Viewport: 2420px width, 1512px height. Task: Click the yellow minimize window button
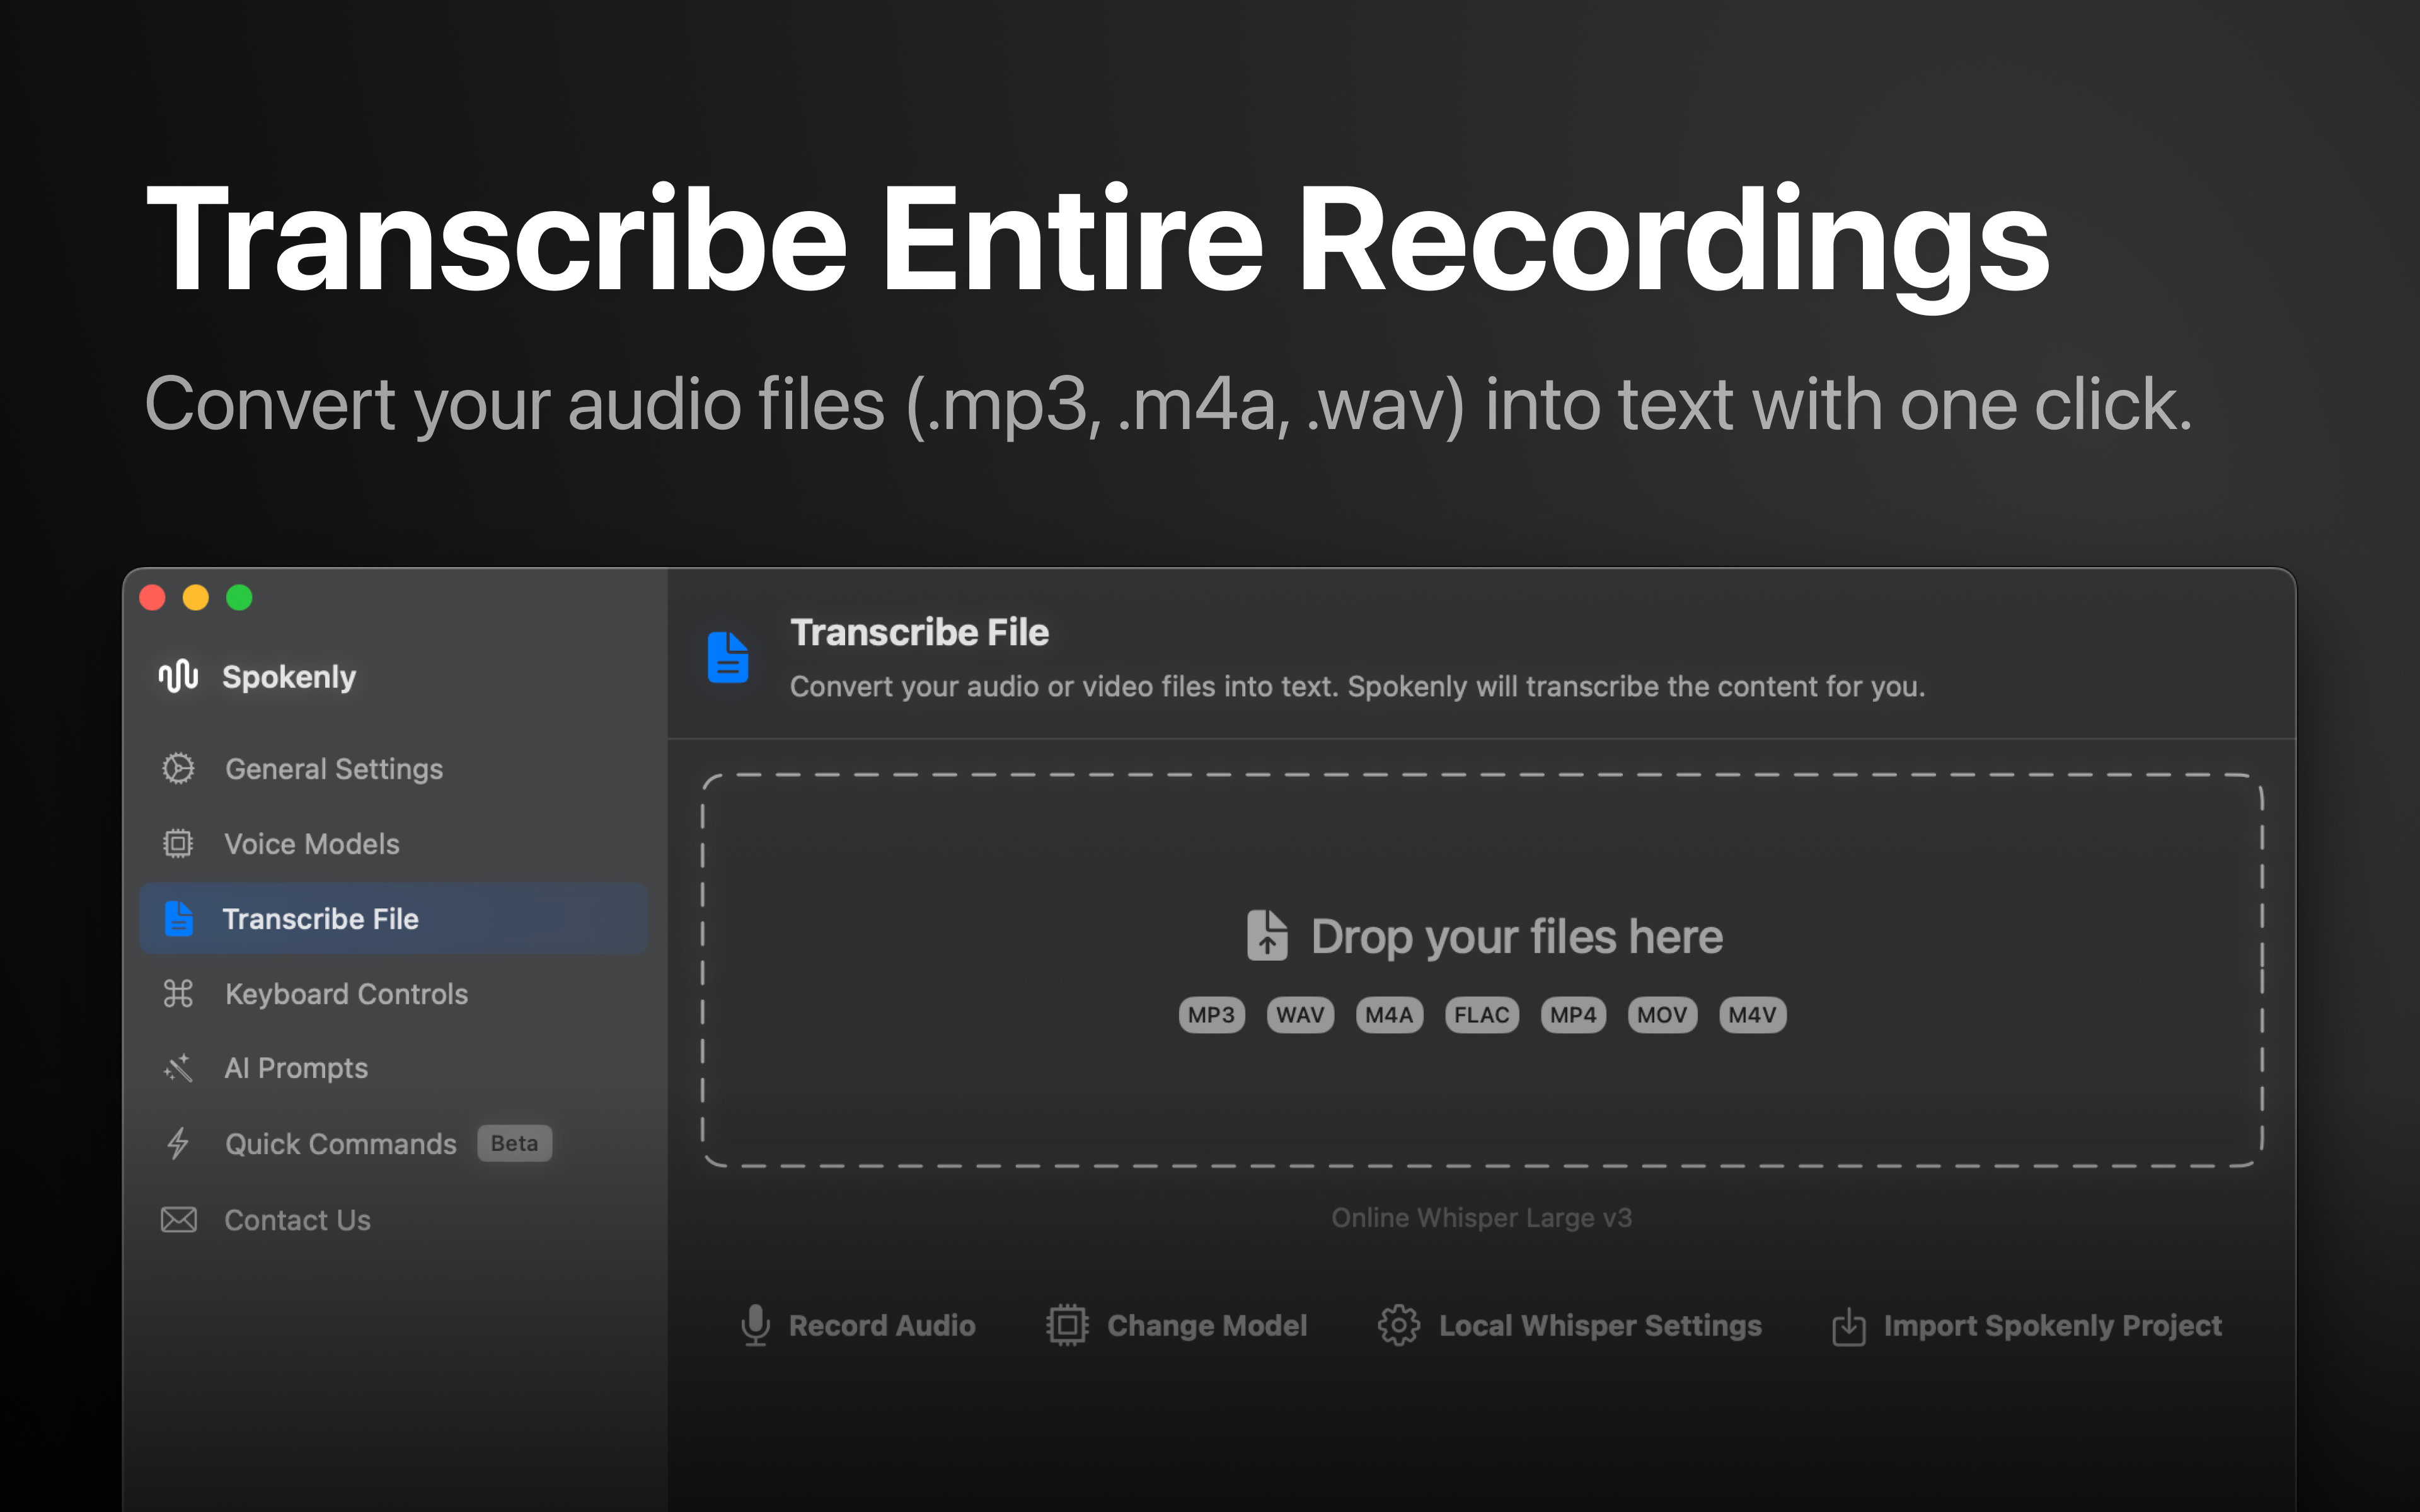(196, 598)
